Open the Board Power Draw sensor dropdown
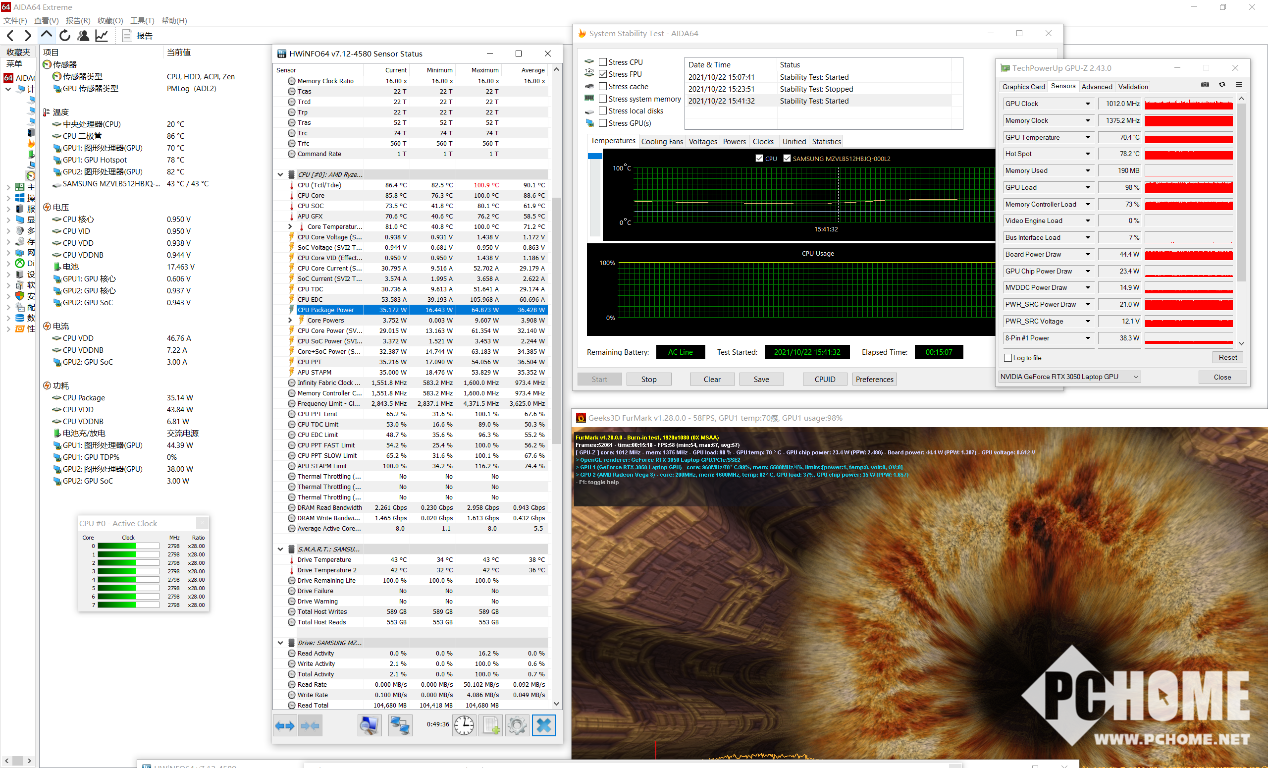Screen dimensions: 1268x768 1088,255
